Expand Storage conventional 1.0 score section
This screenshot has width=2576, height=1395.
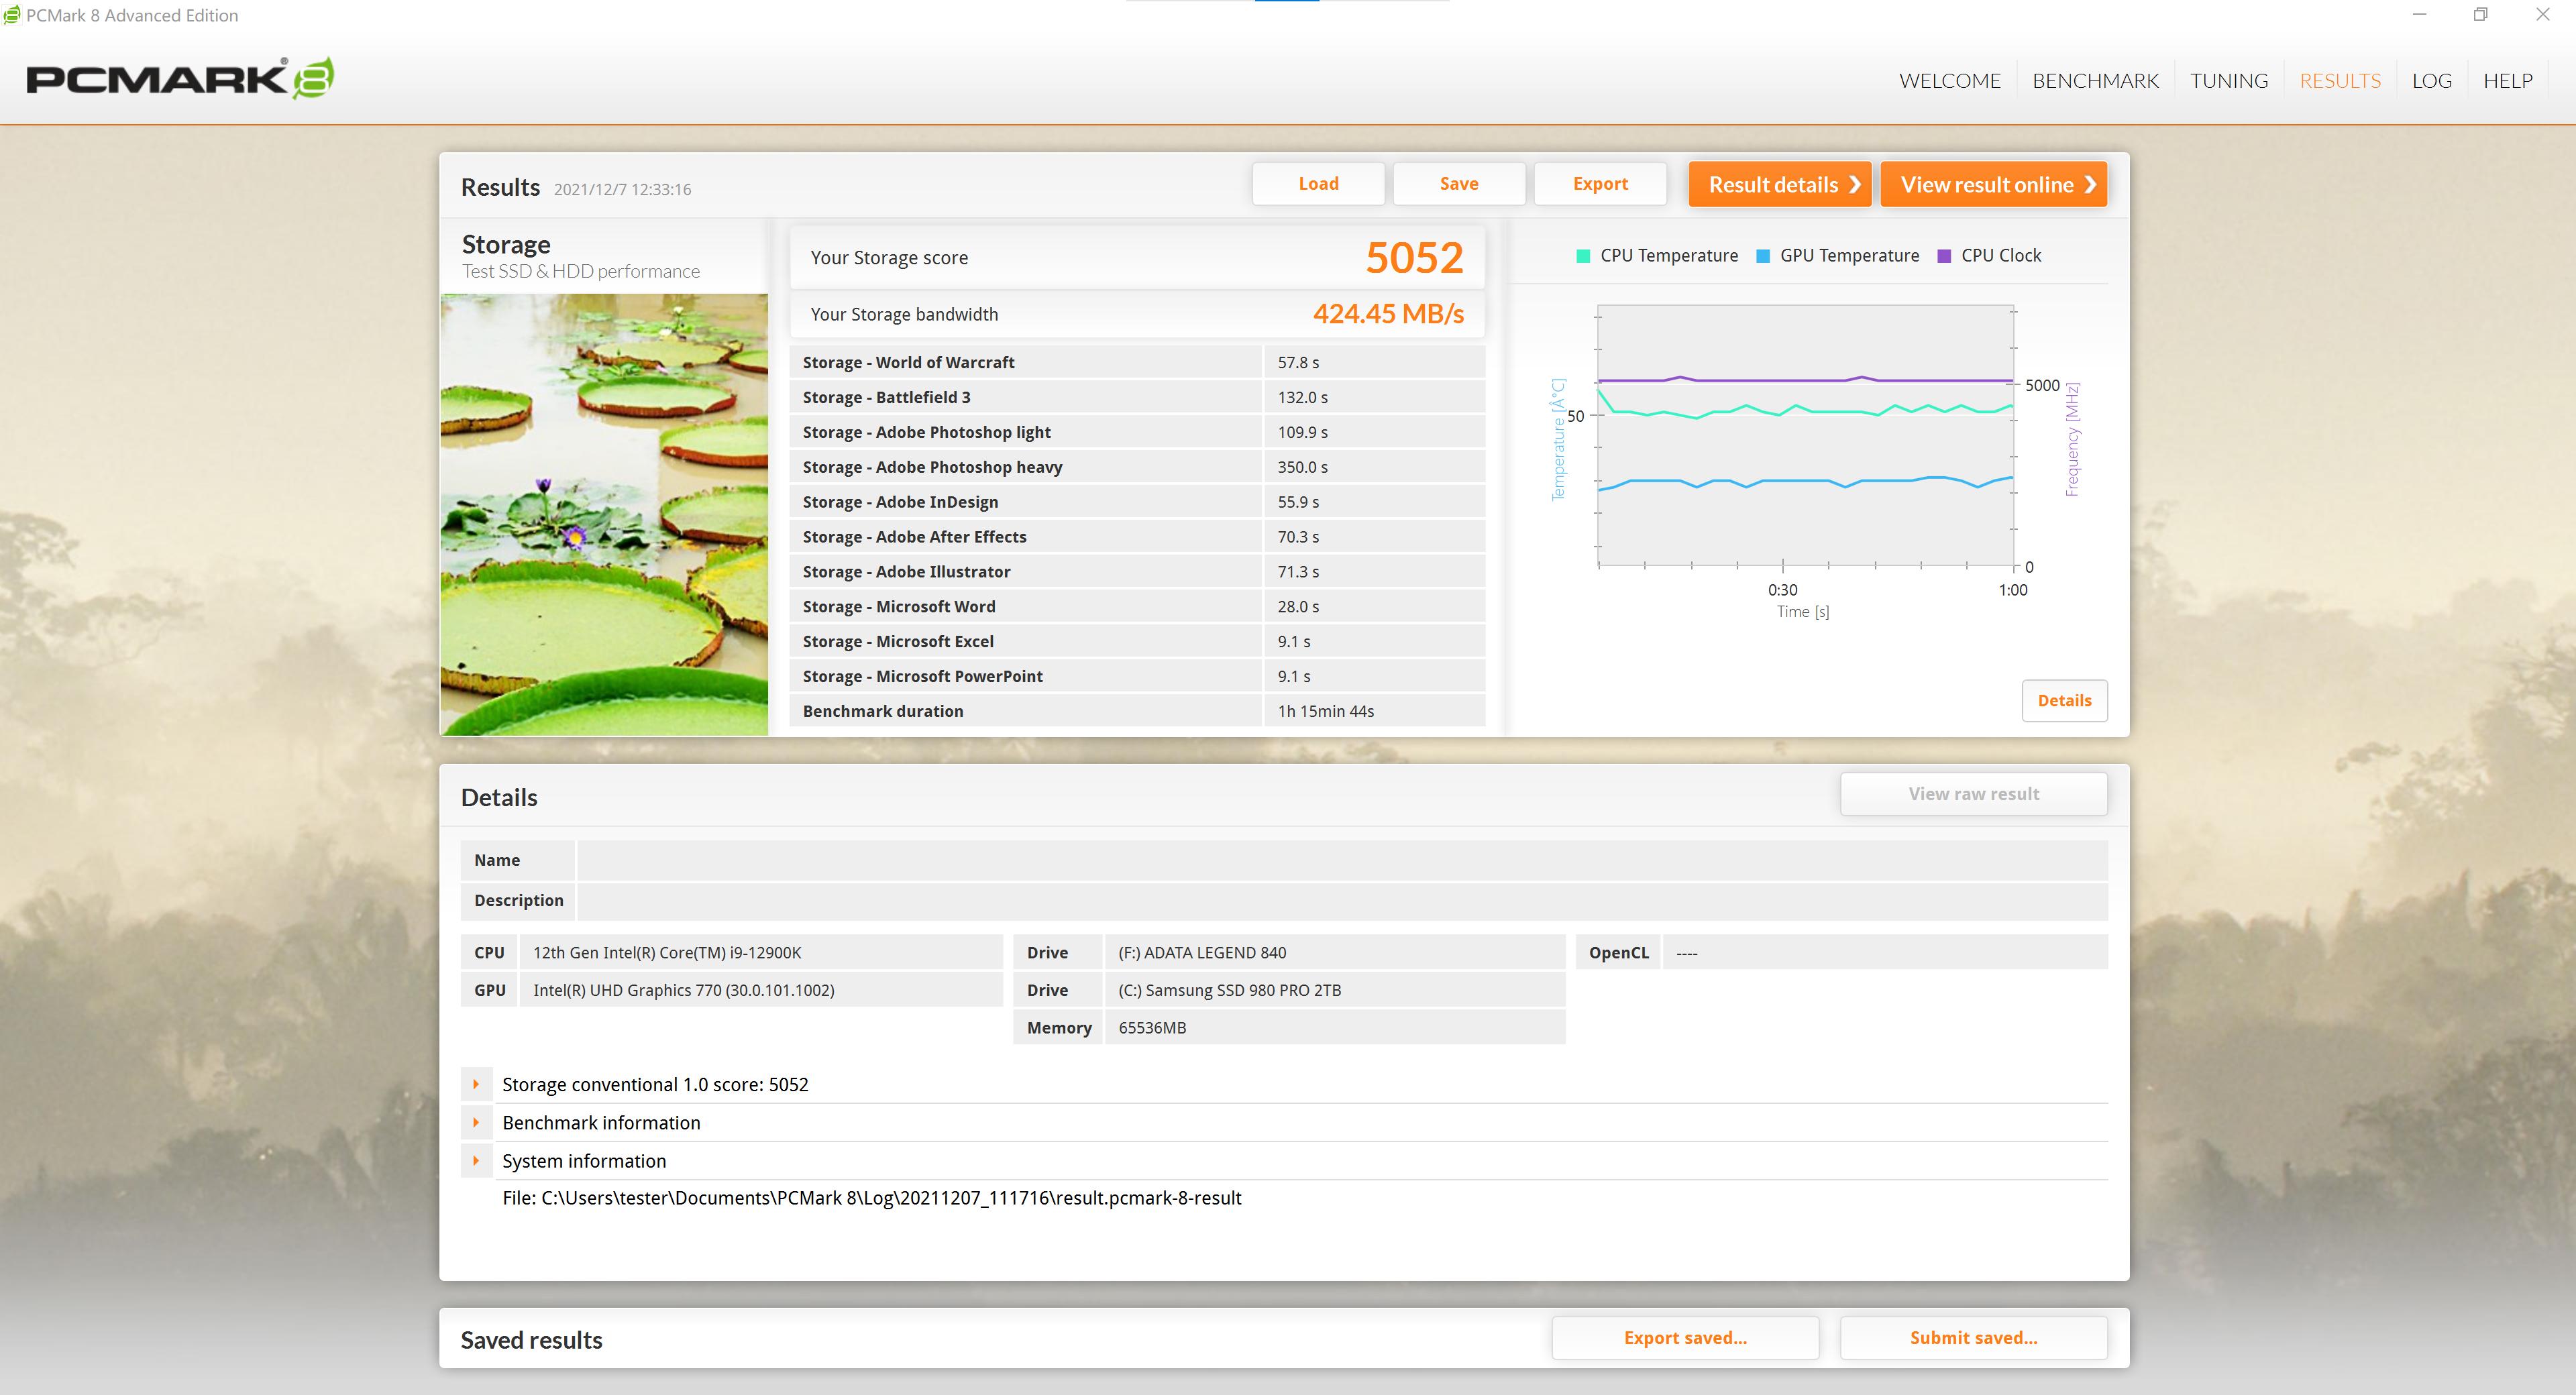476,1084
